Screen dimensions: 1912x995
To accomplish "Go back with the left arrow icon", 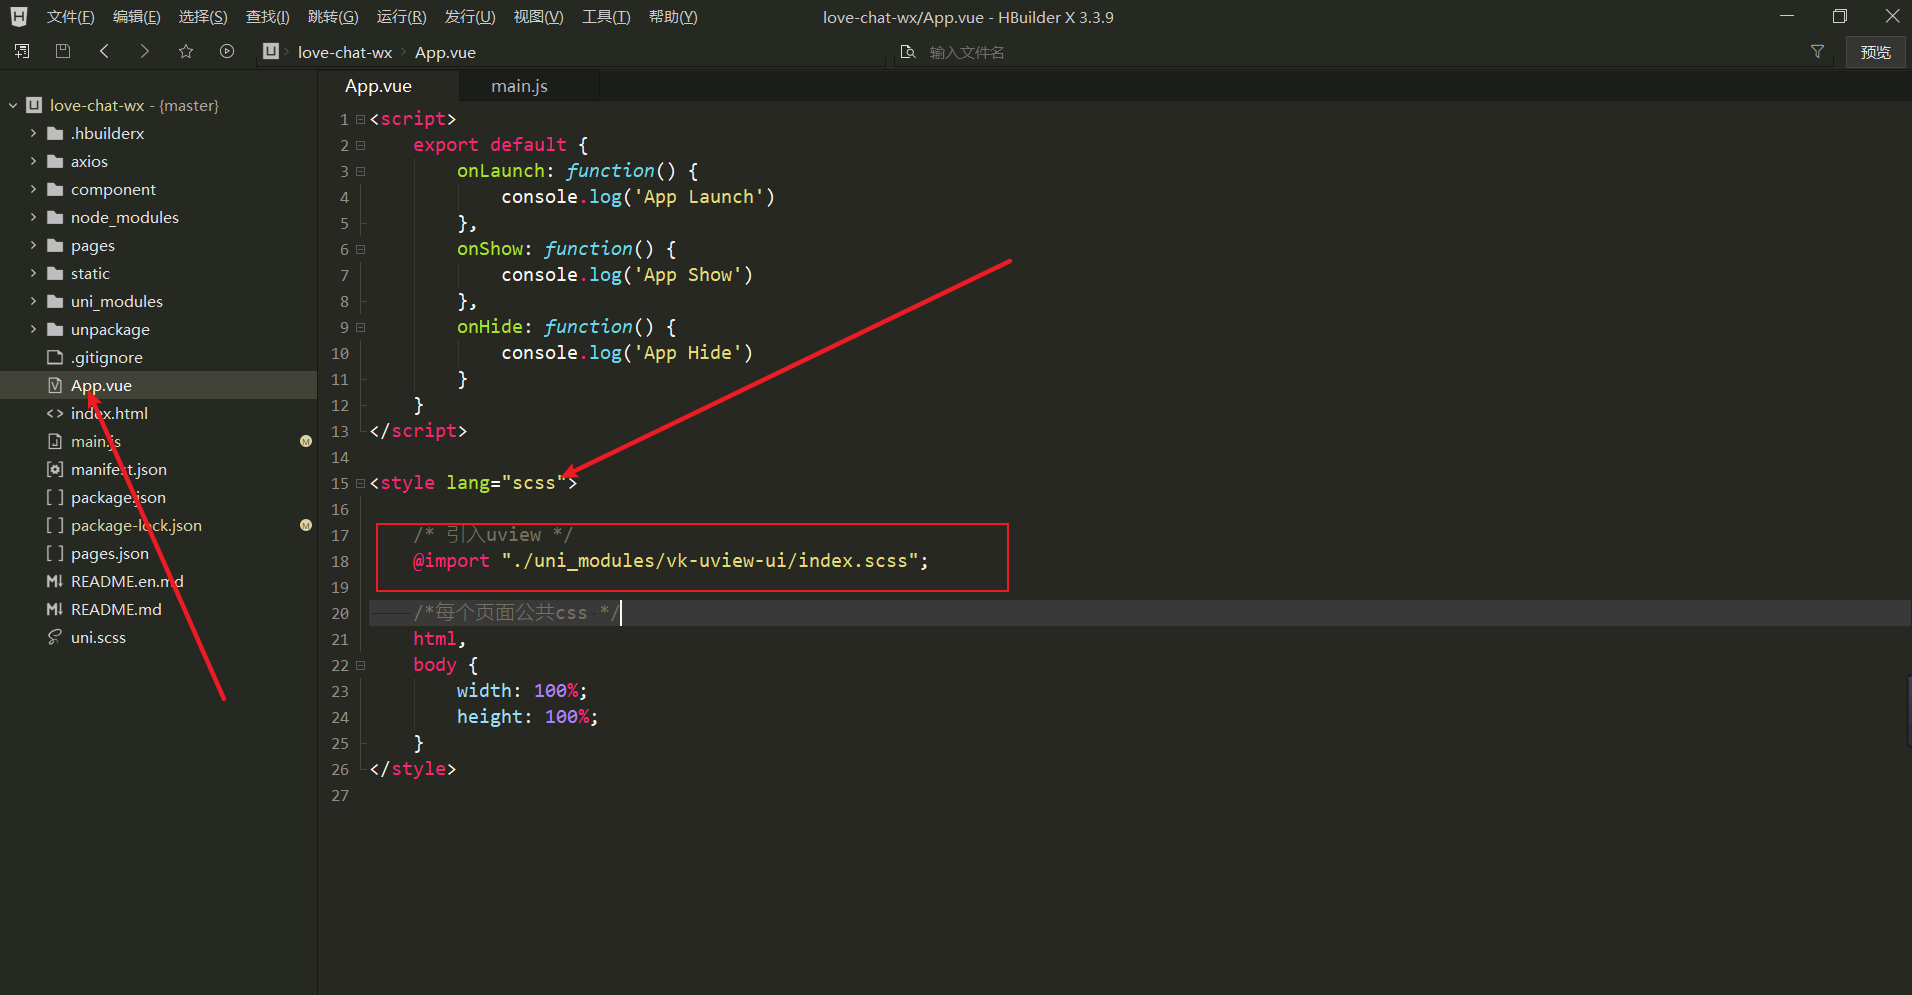I will coord(104,51).
